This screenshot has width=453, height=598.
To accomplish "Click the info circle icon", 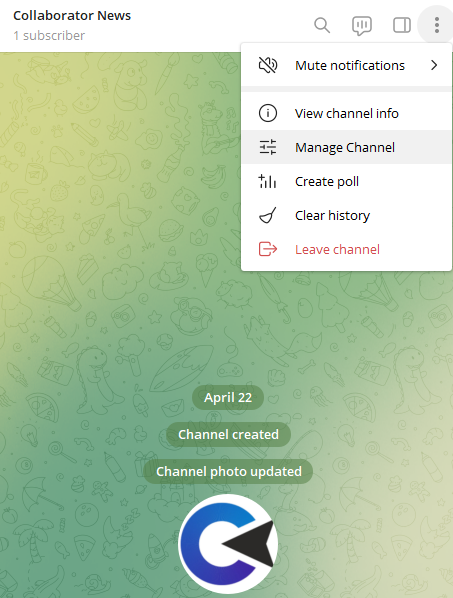I will (x=268, y=113).
